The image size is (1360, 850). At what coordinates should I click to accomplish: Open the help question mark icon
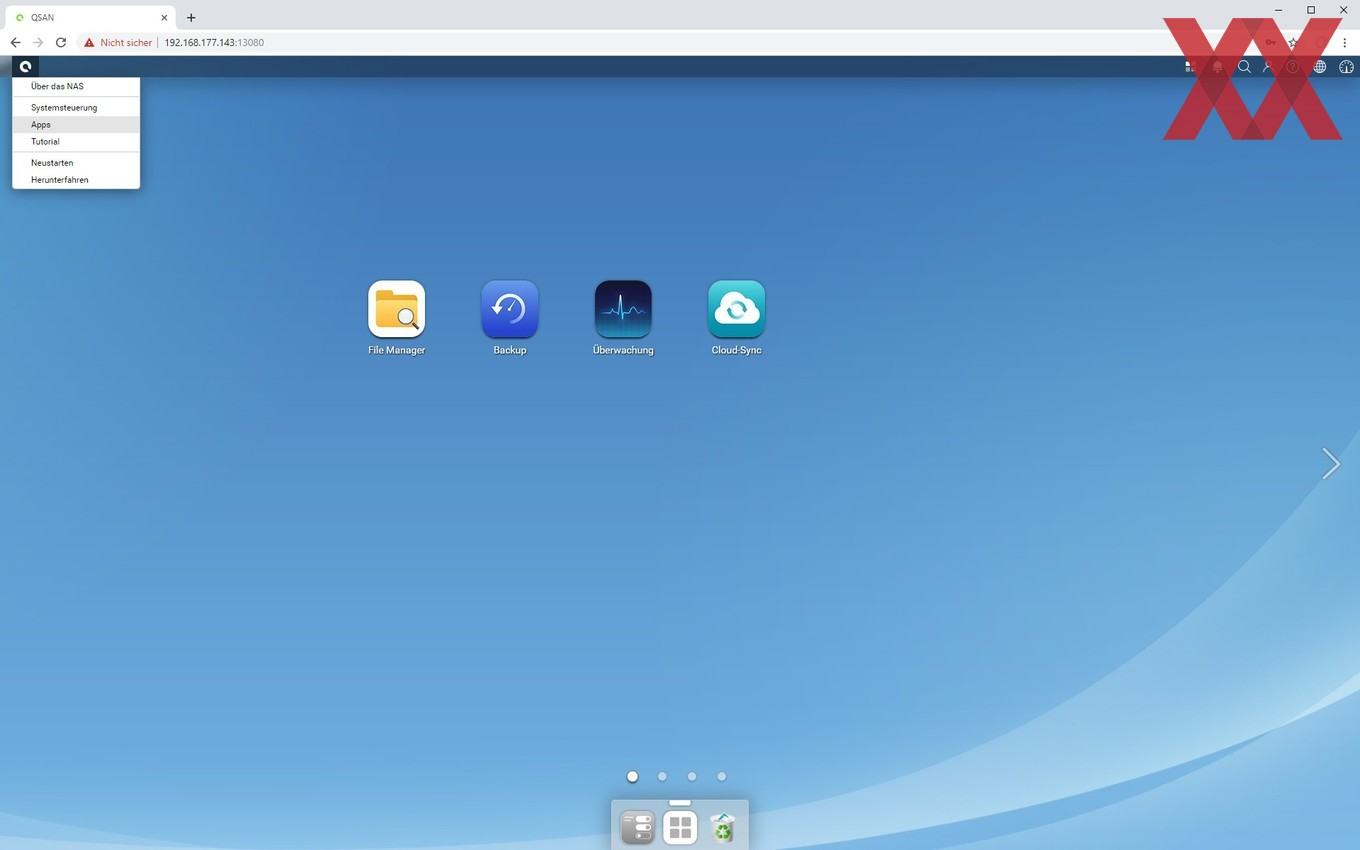(1293, 67)
